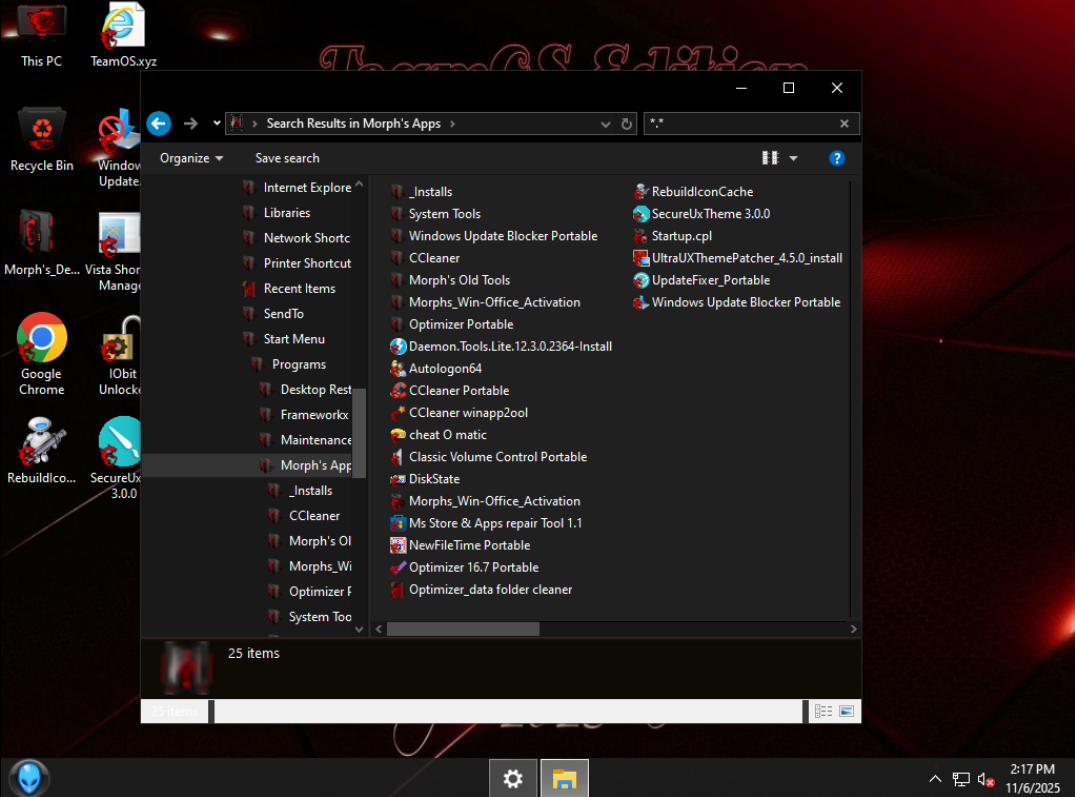The height and width of the screenshot is (797, 1075).
Task: Select UltraUXThemePatcher installer icon
Action: 640,258
